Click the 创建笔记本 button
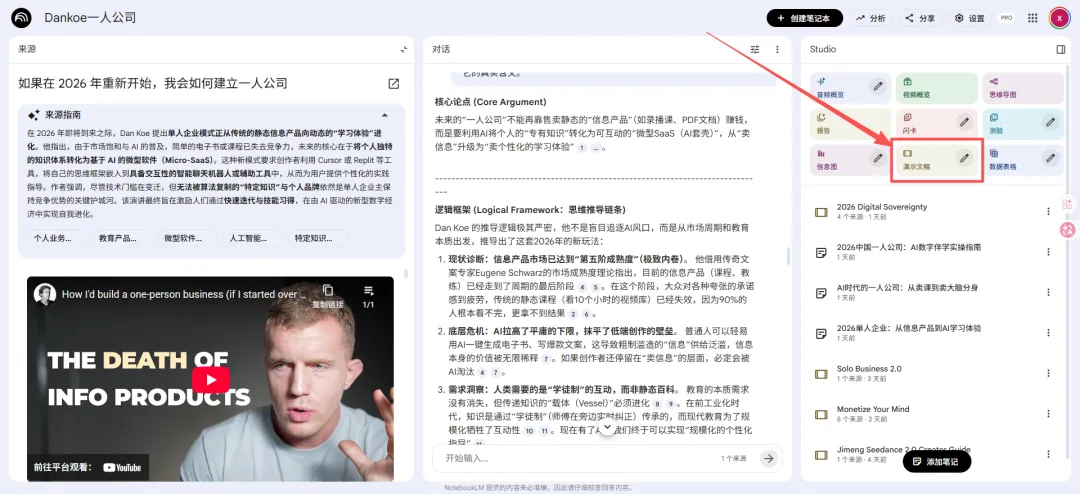Screen dimensions: 1080x494 pos(804,19)
